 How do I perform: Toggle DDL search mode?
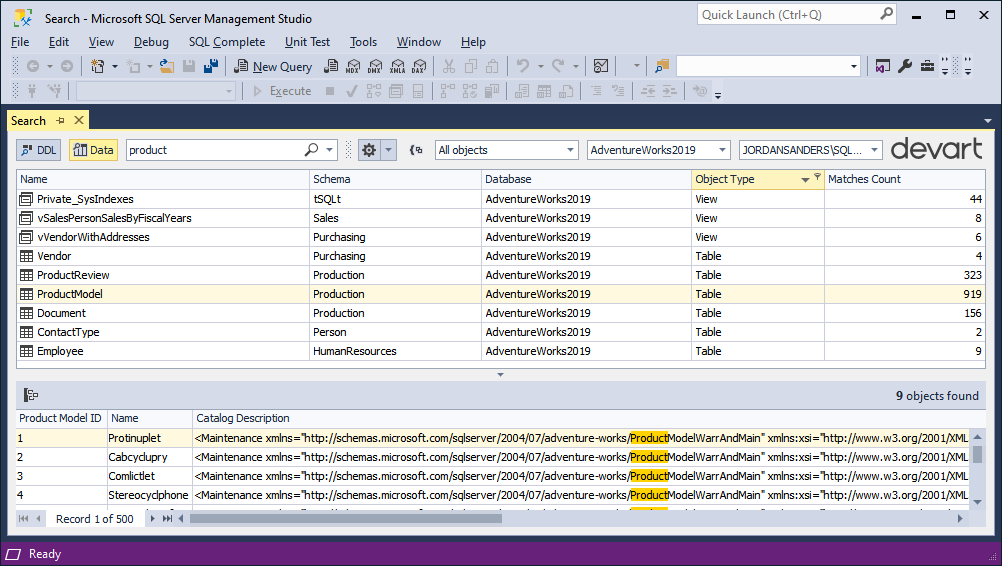39,150
